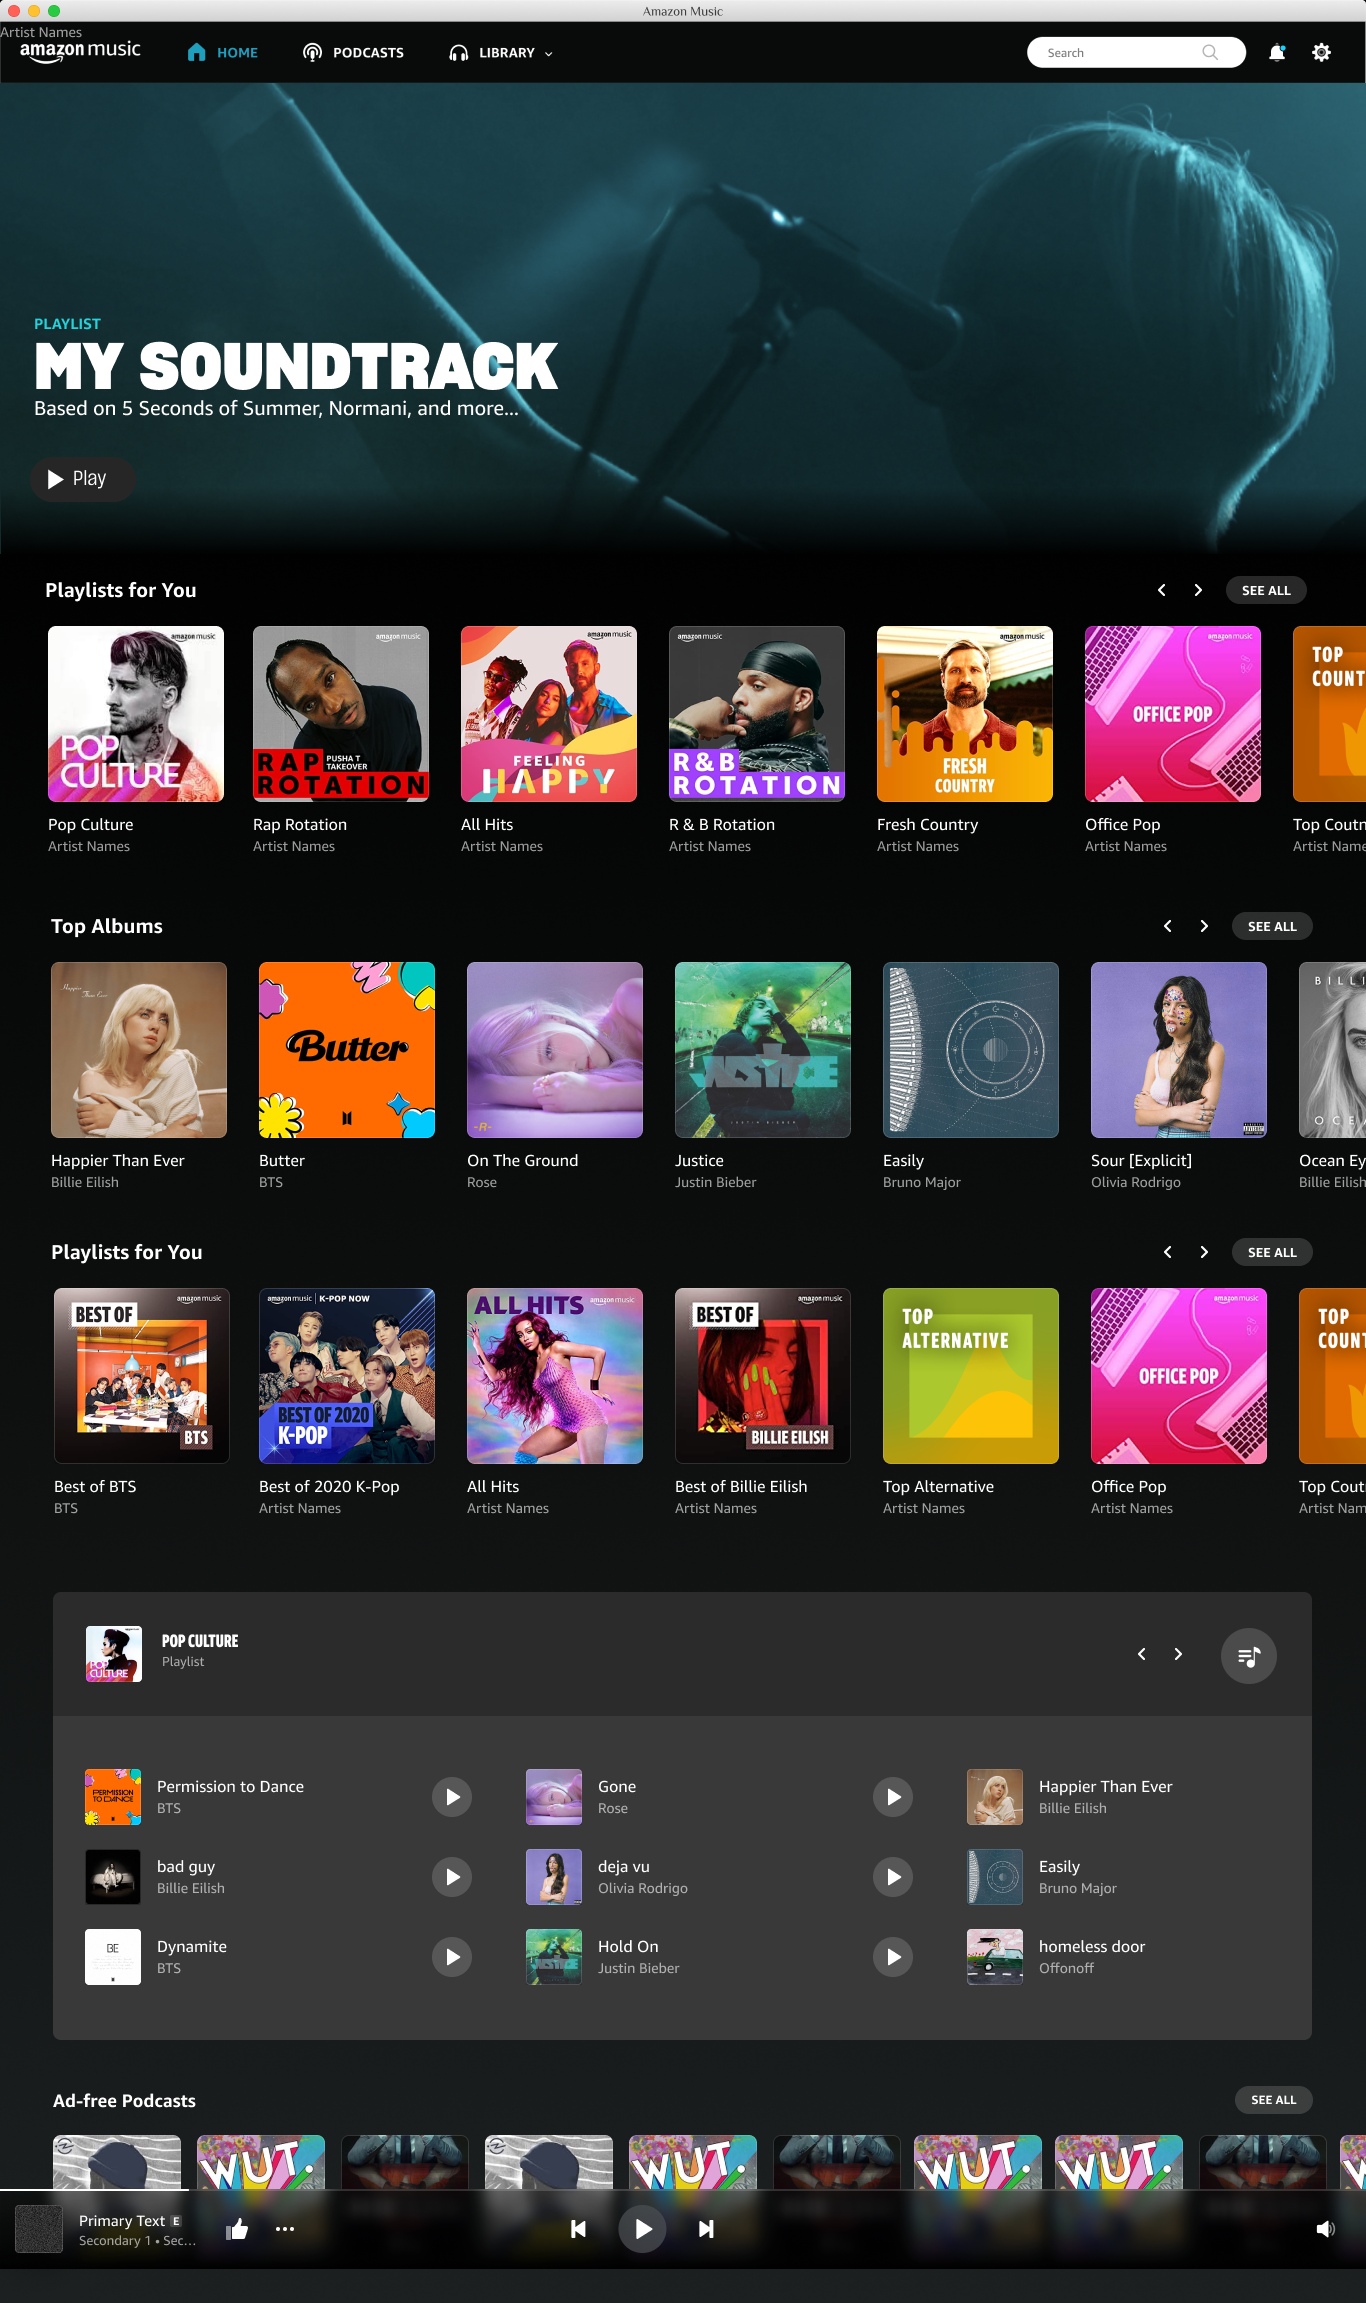Play the Gone track by Rose
Screen dimensions: 1366x2303
pos(893,1797)
